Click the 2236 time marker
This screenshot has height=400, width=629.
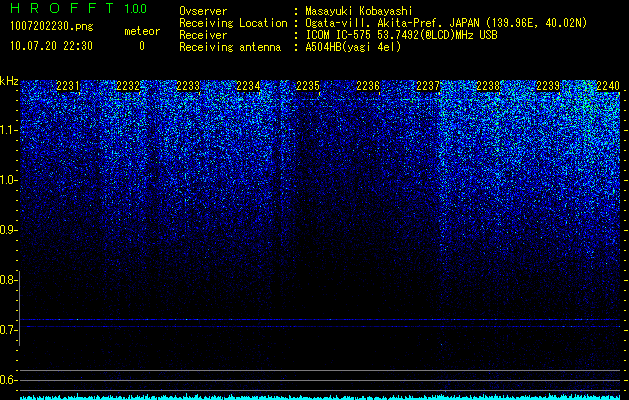(x=368, y=86)
